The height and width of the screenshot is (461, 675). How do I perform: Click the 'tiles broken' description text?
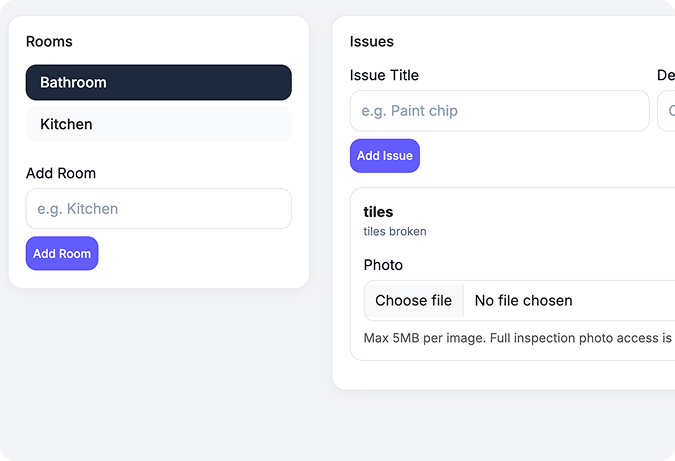click(395, 232)
